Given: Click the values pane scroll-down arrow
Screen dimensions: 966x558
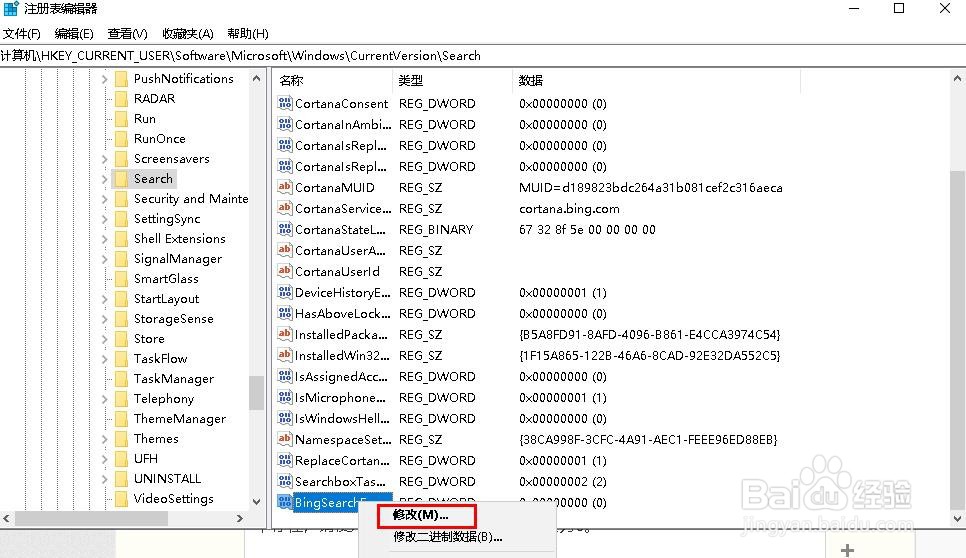Looking at the screenshot, I should coord(957,519).
